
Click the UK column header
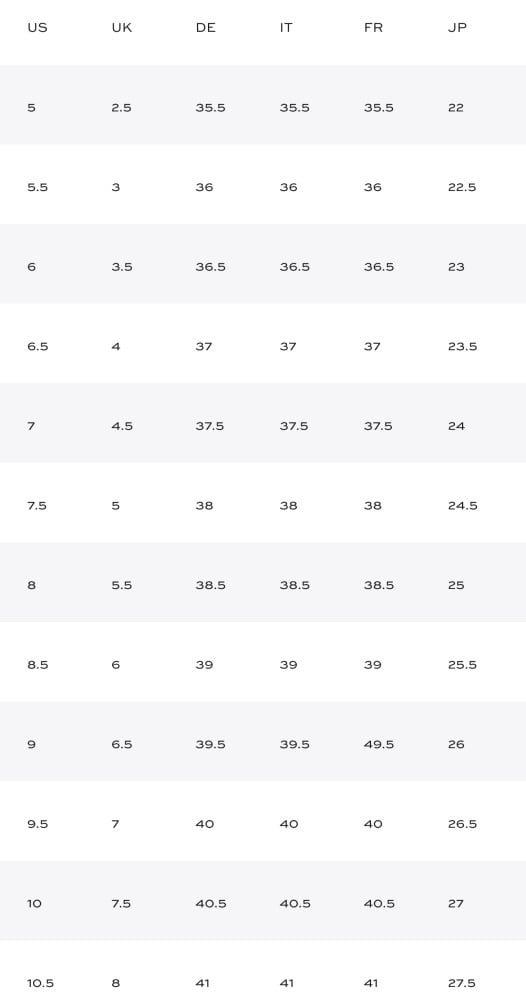coord(122,28)
